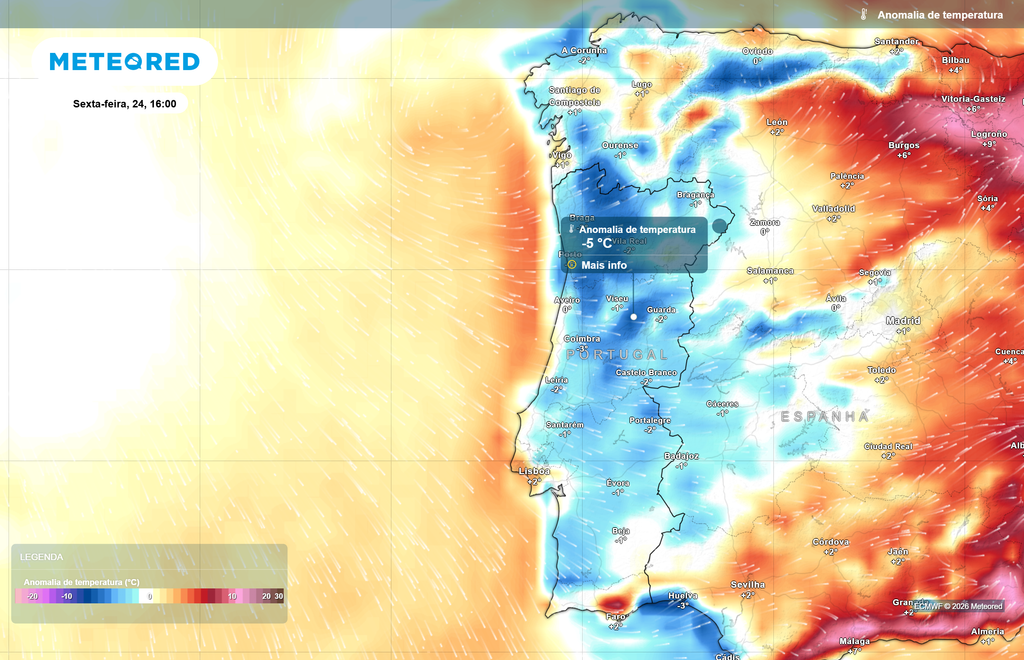Click the Valladolid city label
The height and width of the screenshot is (660, 1024).
pos(834,209)
